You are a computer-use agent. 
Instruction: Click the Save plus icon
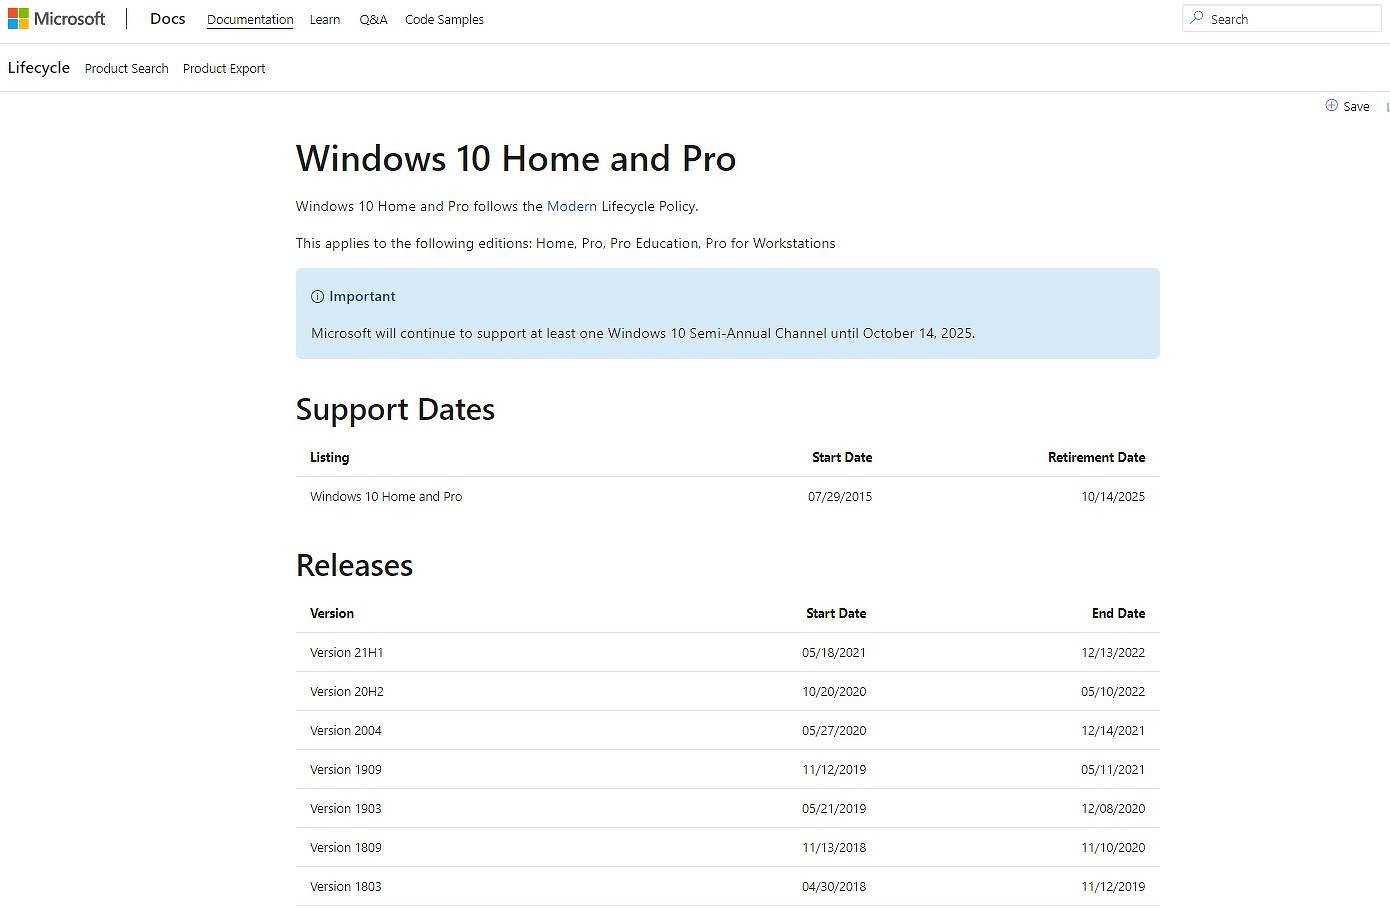point(1332,105)
